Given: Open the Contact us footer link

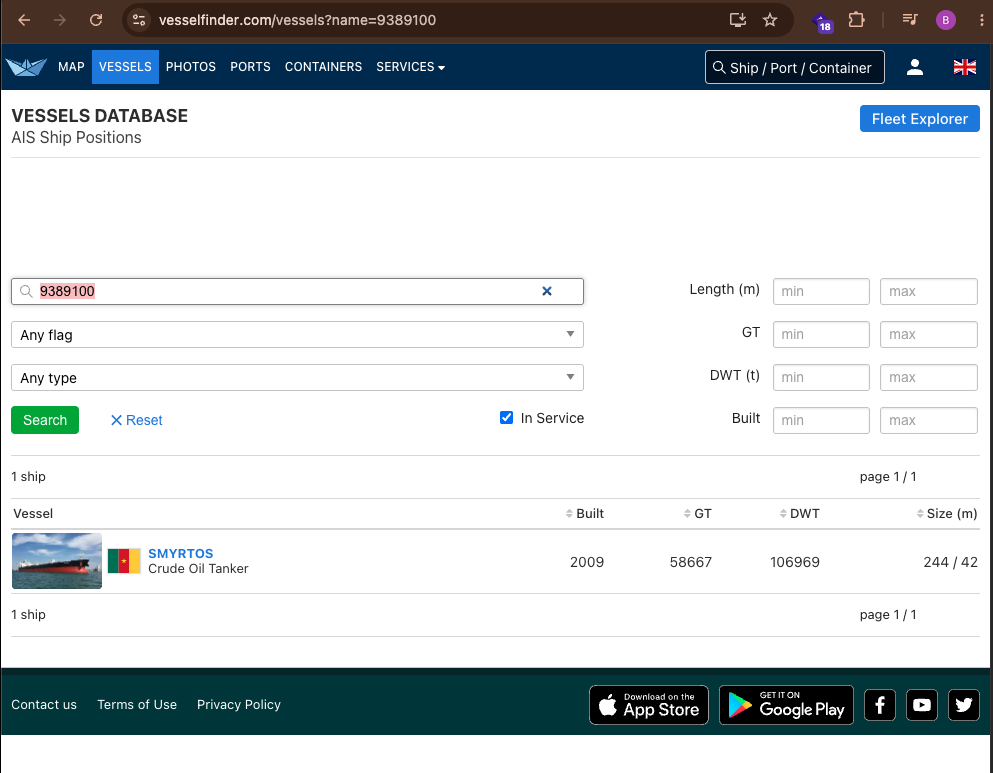Looking at the screenshot, I should 44,705.
